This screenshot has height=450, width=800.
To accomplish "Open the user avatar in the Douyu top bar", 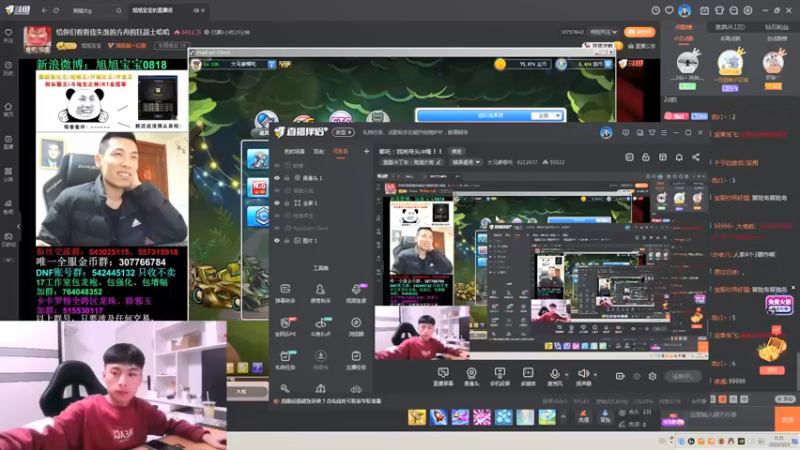I will point(685,10).
